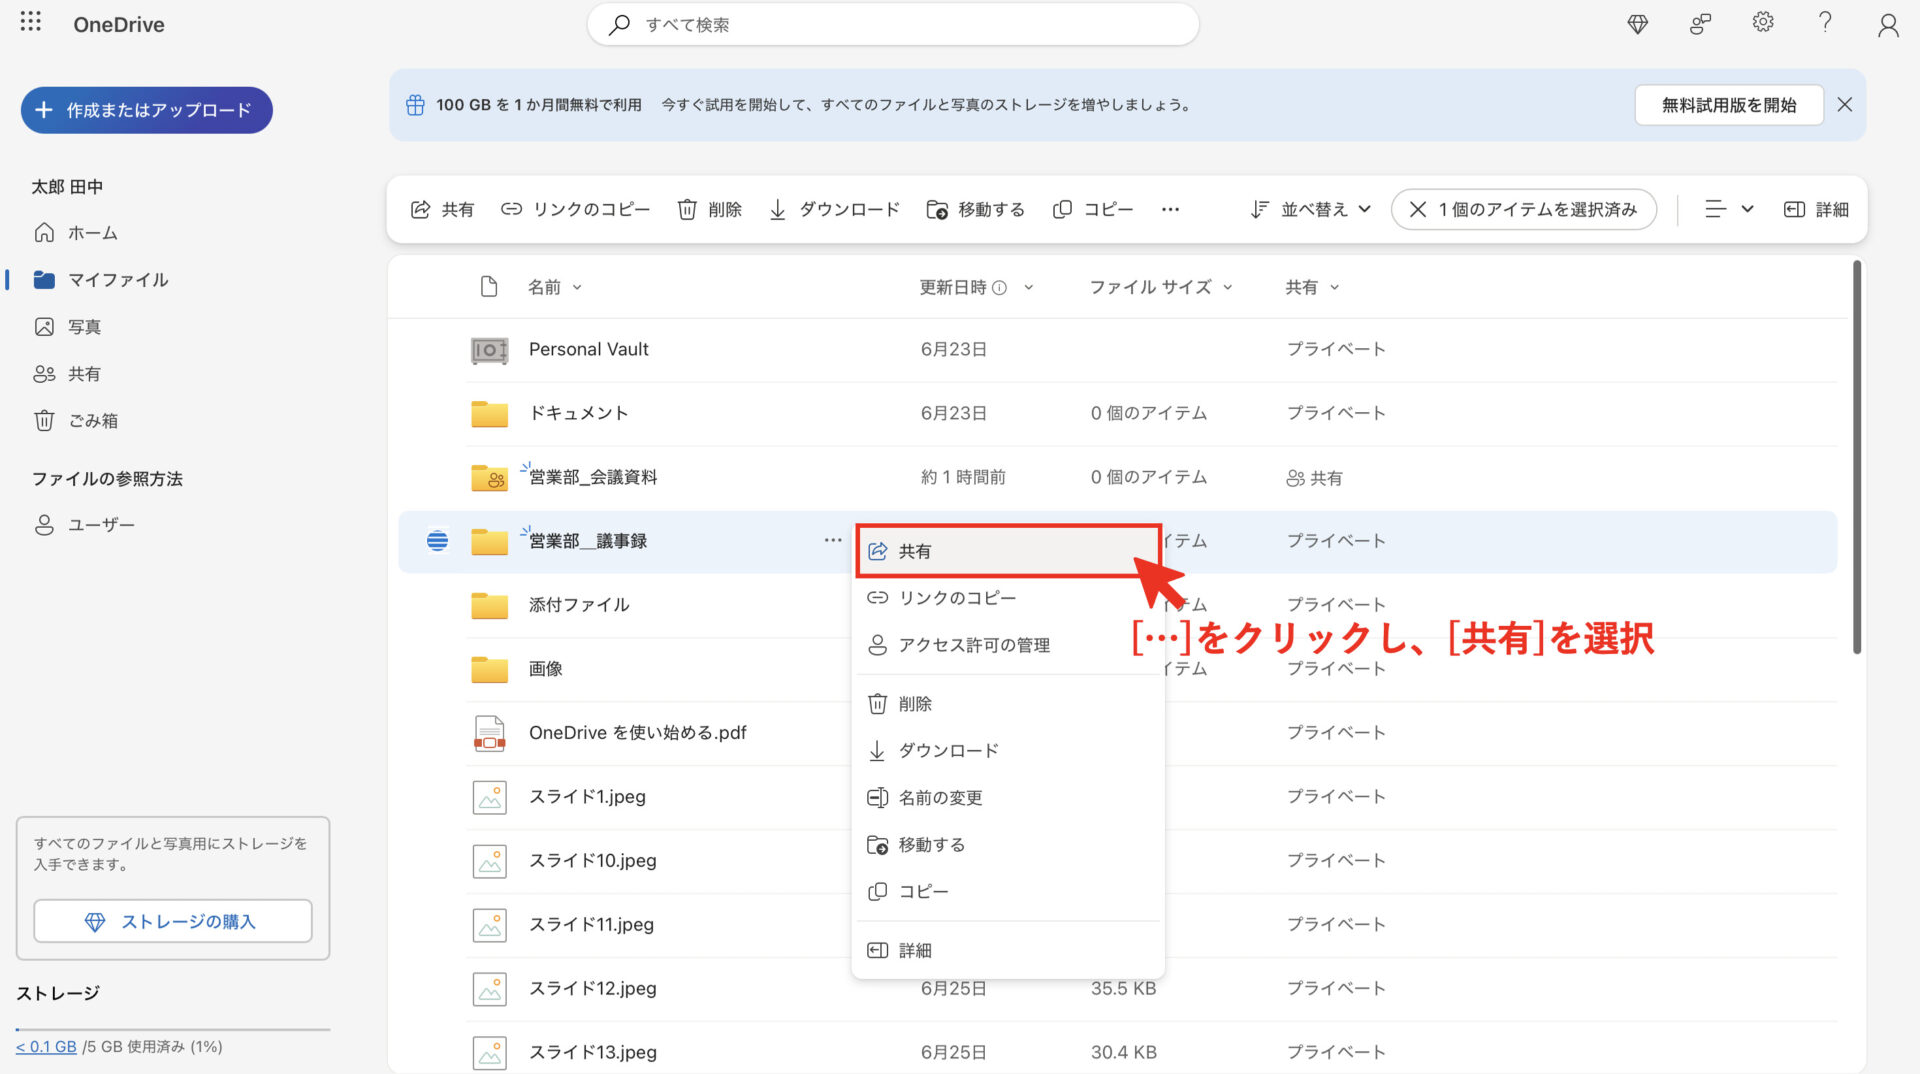Click 移動する in the top toolbar

point(975,209)
